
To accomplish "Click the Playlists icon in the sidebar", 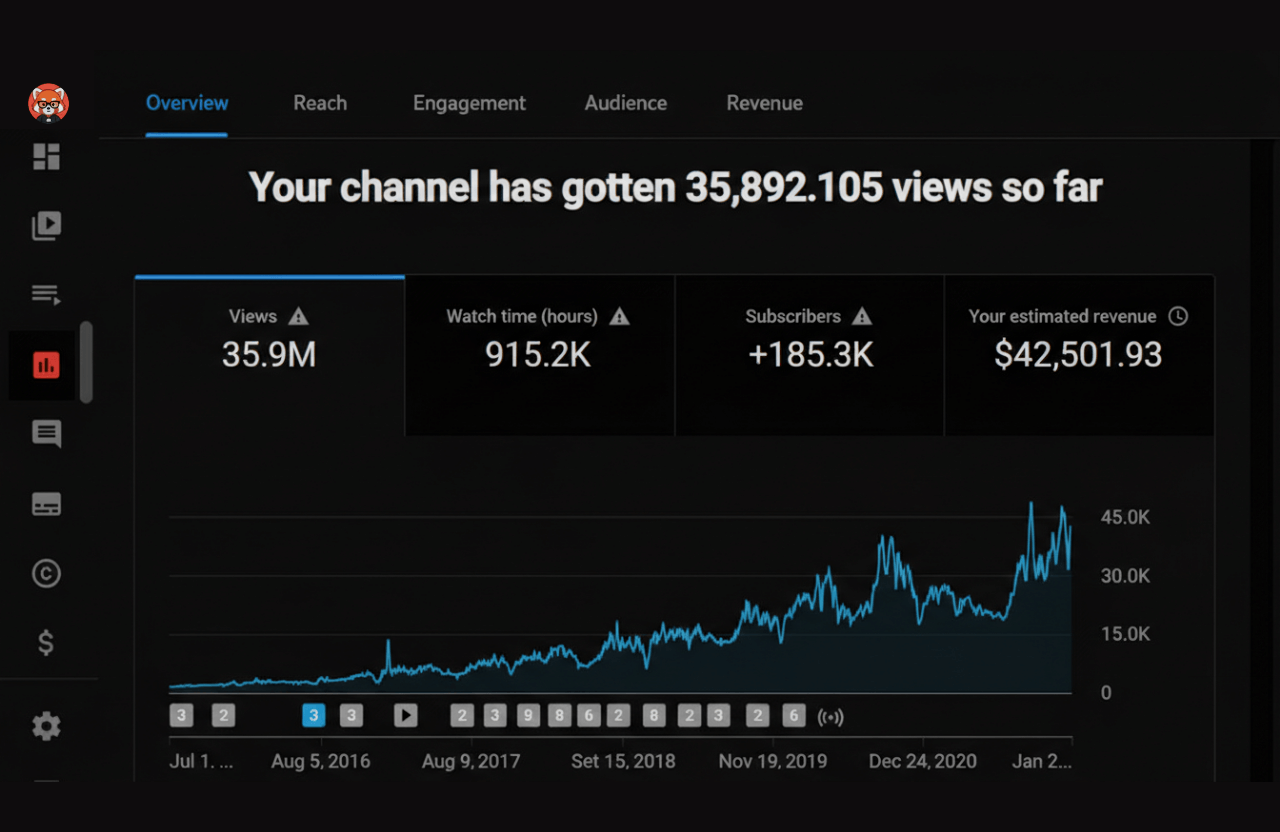I will [46, 294].
